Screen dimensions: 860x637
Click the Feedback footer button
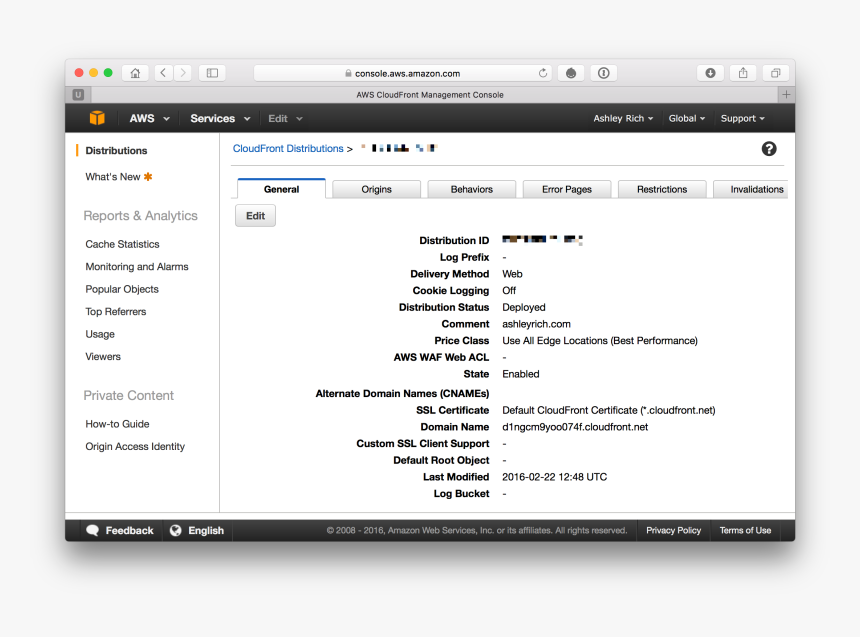120,531
